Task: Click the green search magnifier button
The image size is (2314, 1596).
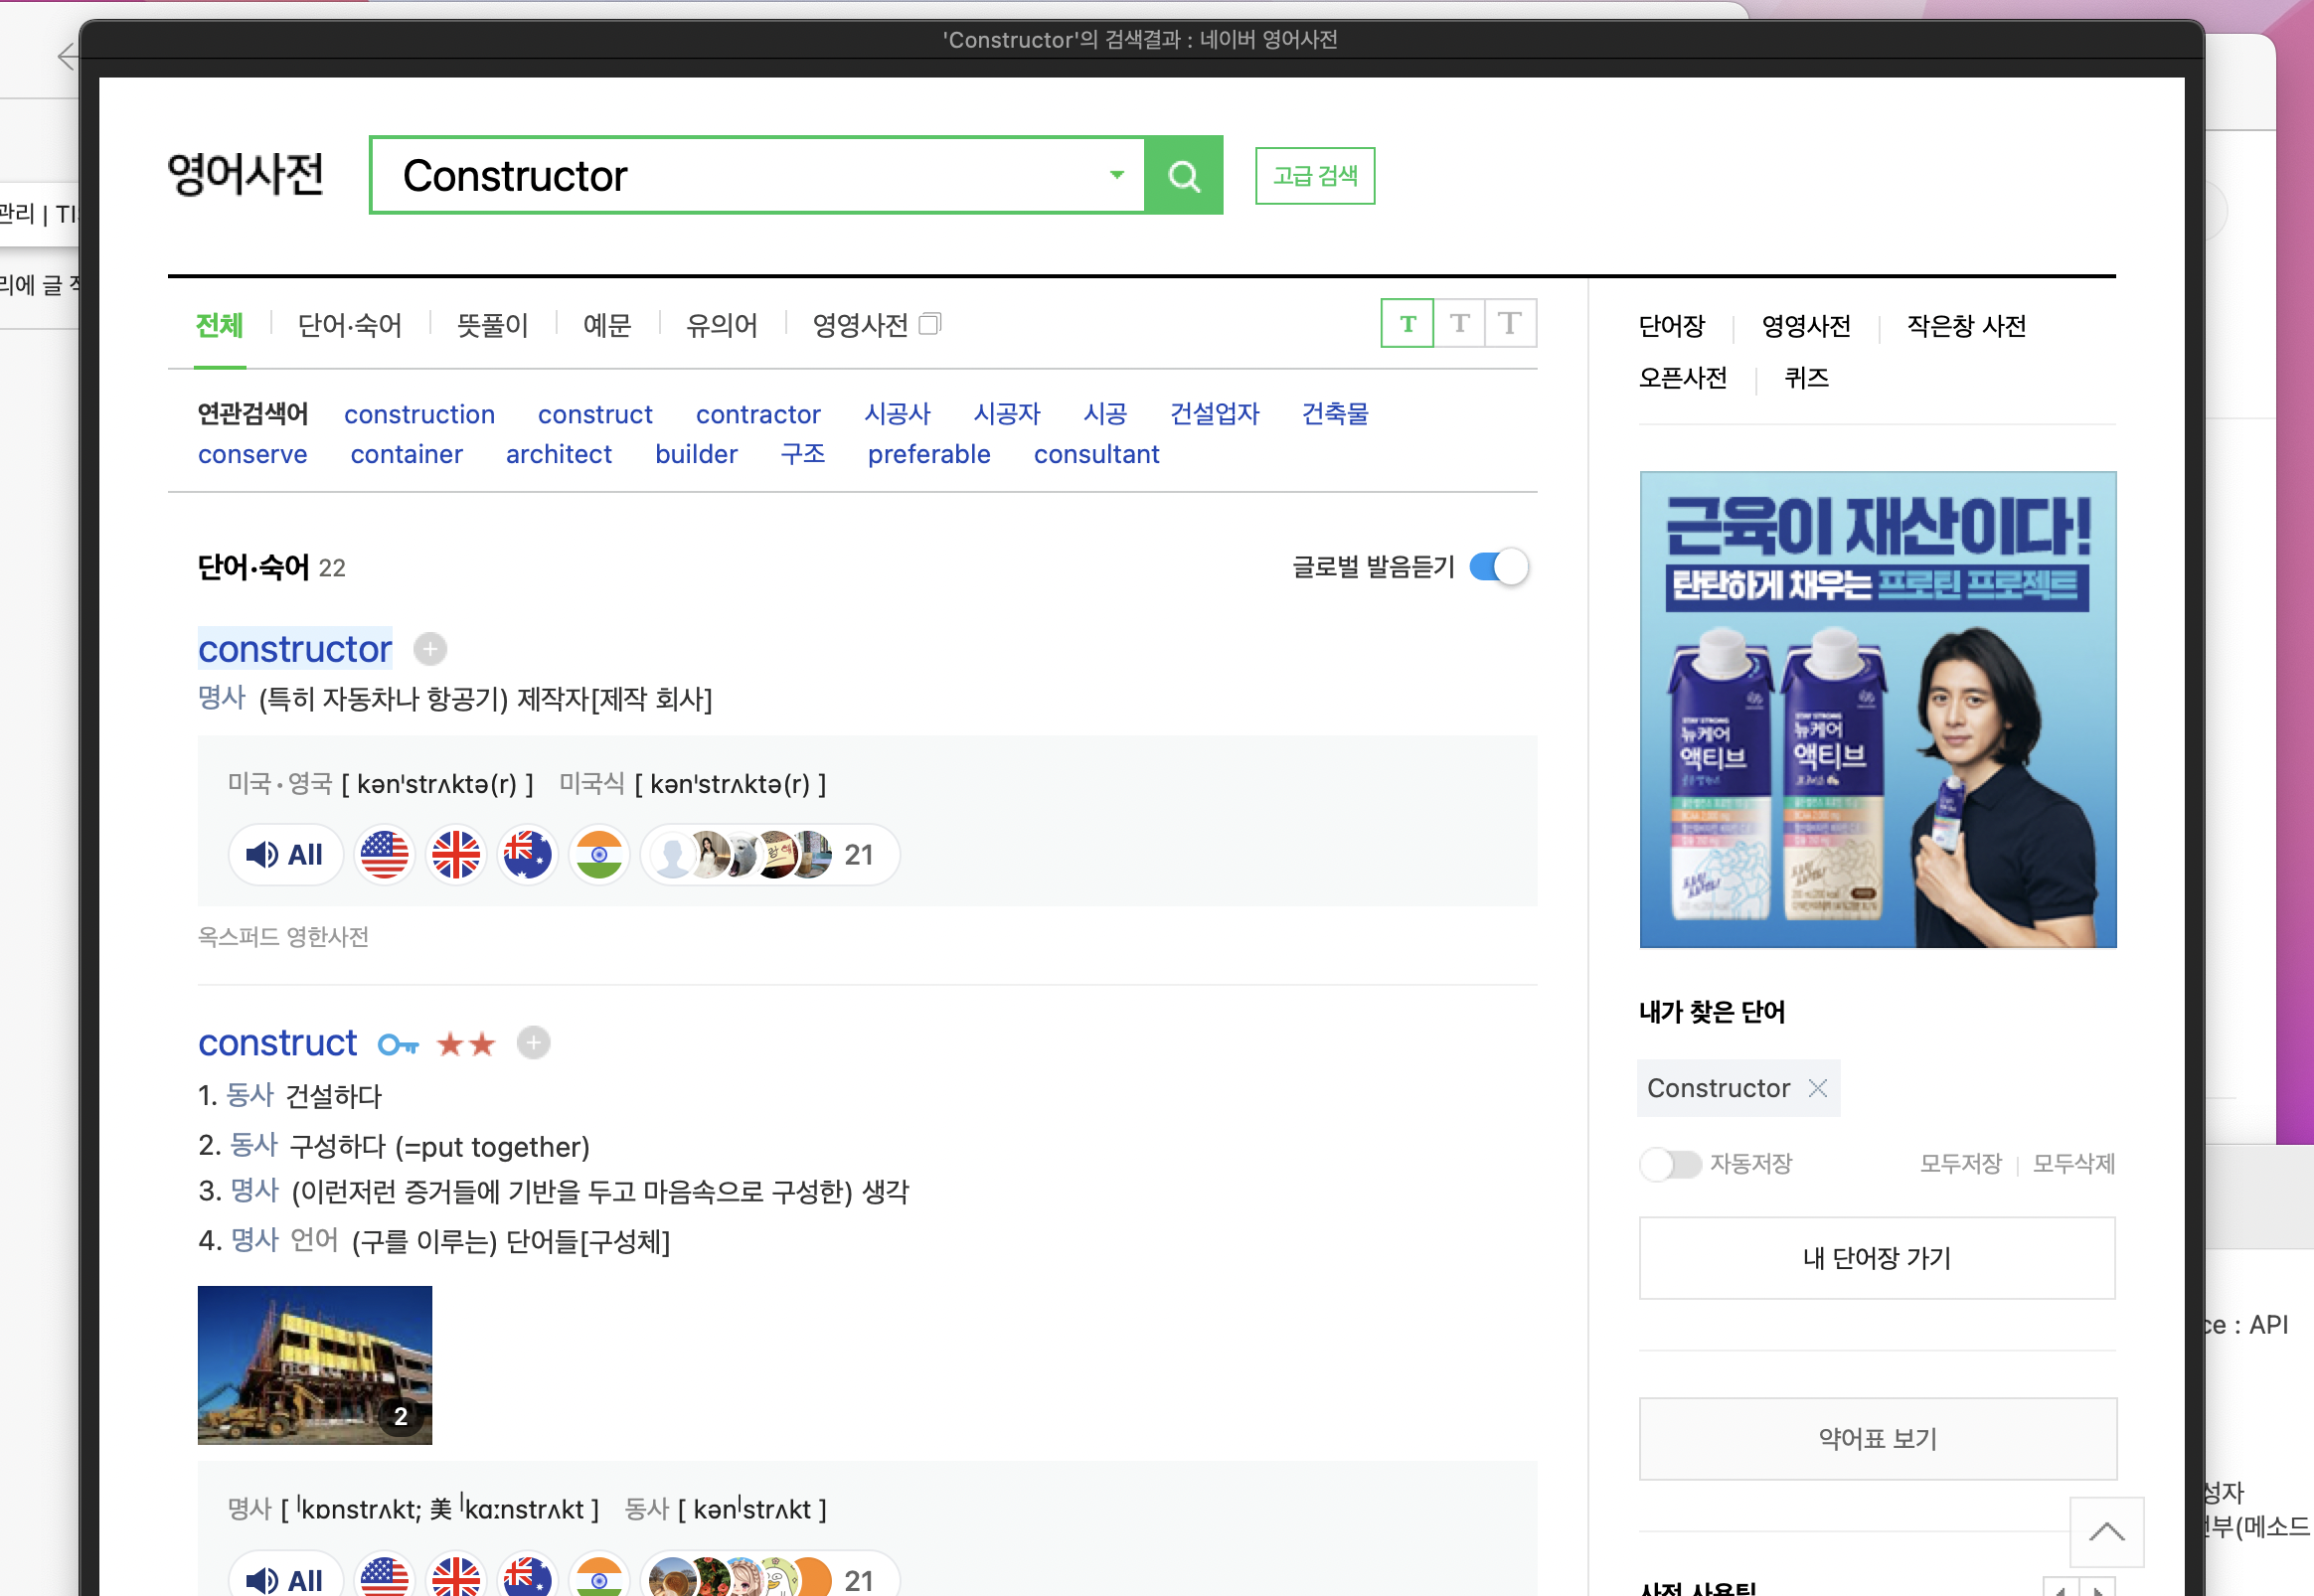Action: coord(1183,176)
